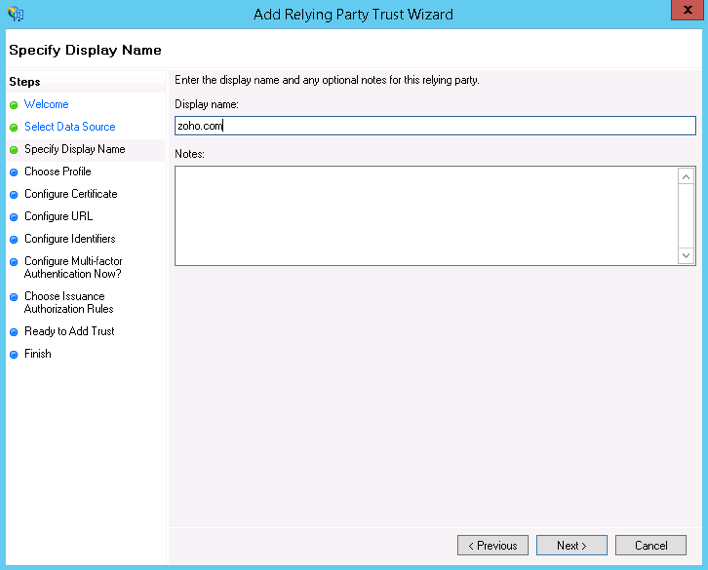This screenshot has height=570, width=708.
Task: Click the blue bullet beside Choose Profile
Action: click(x=14, y=172)
